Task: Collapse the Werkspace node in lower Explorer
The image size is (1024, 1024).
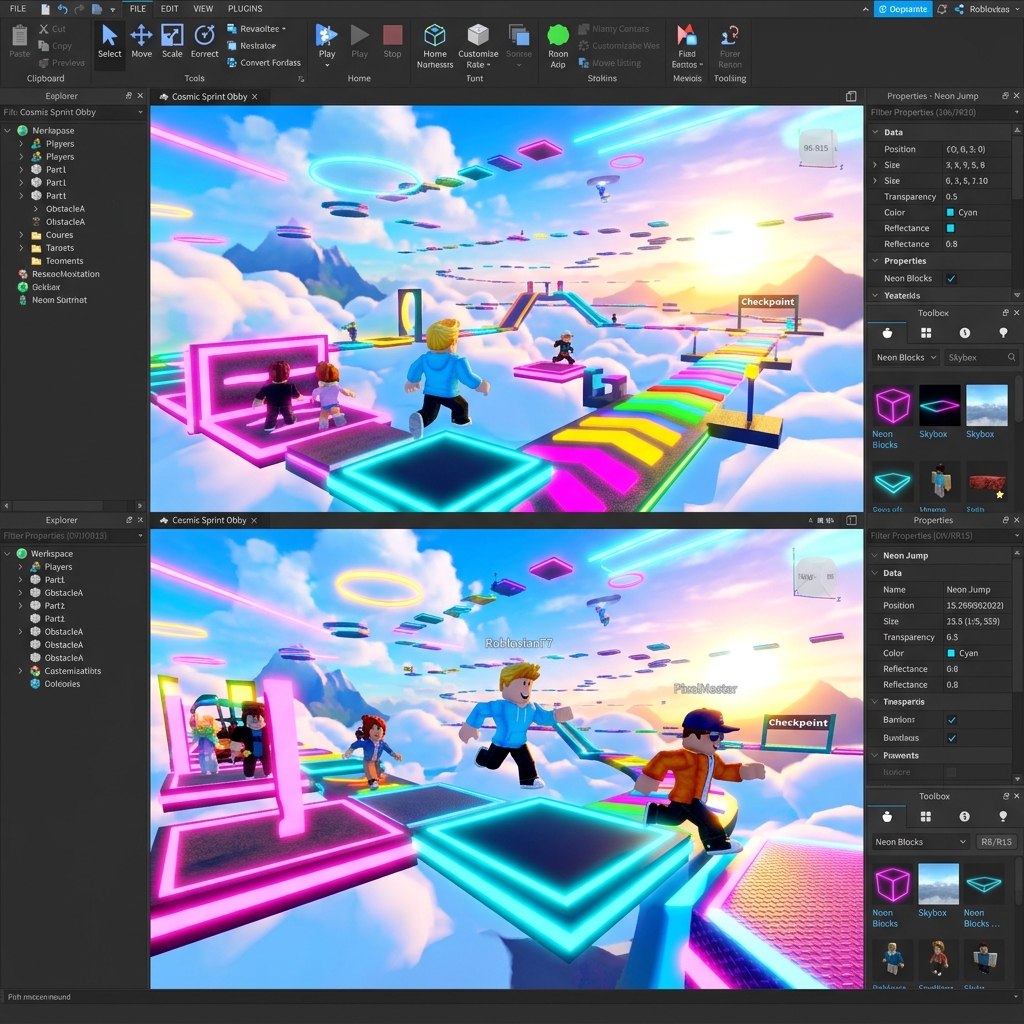Action: coord(7,554)
